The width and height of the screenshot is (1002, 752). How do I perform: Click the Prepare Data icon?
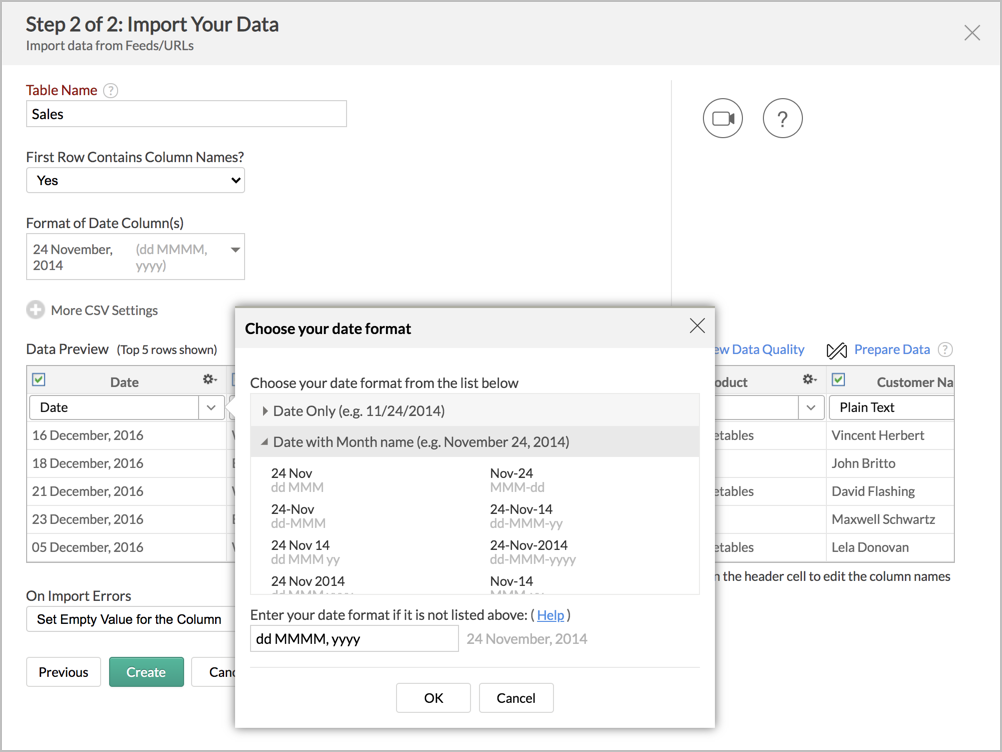coord(836,350)
